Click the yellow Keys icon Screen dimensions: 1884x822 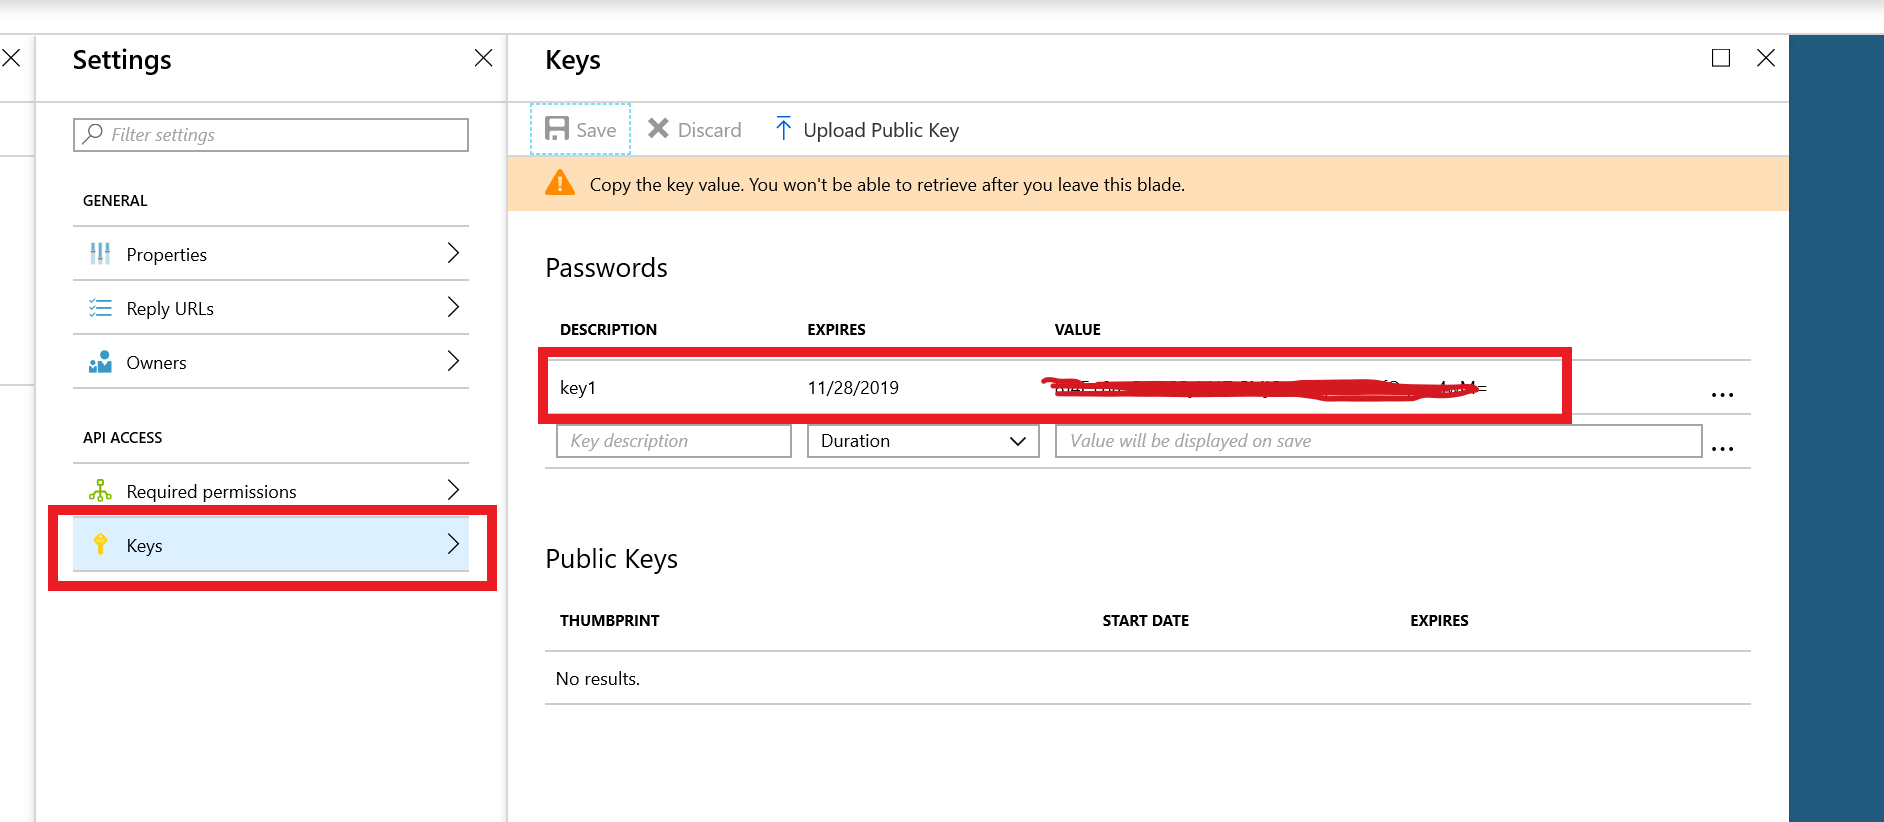[x=100, y=545]
